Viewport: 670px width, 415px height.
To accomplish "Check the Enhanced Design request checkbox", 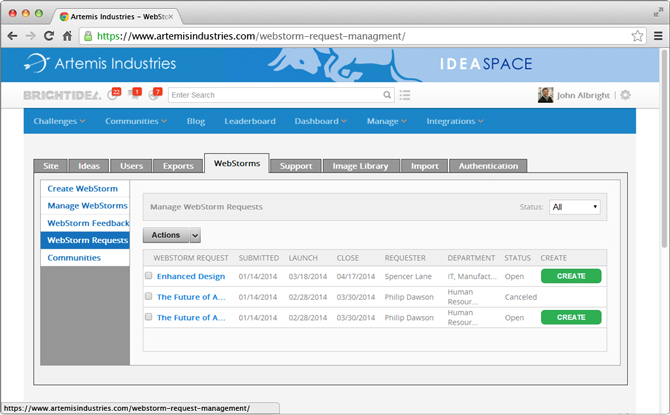I will pos(148,276).
